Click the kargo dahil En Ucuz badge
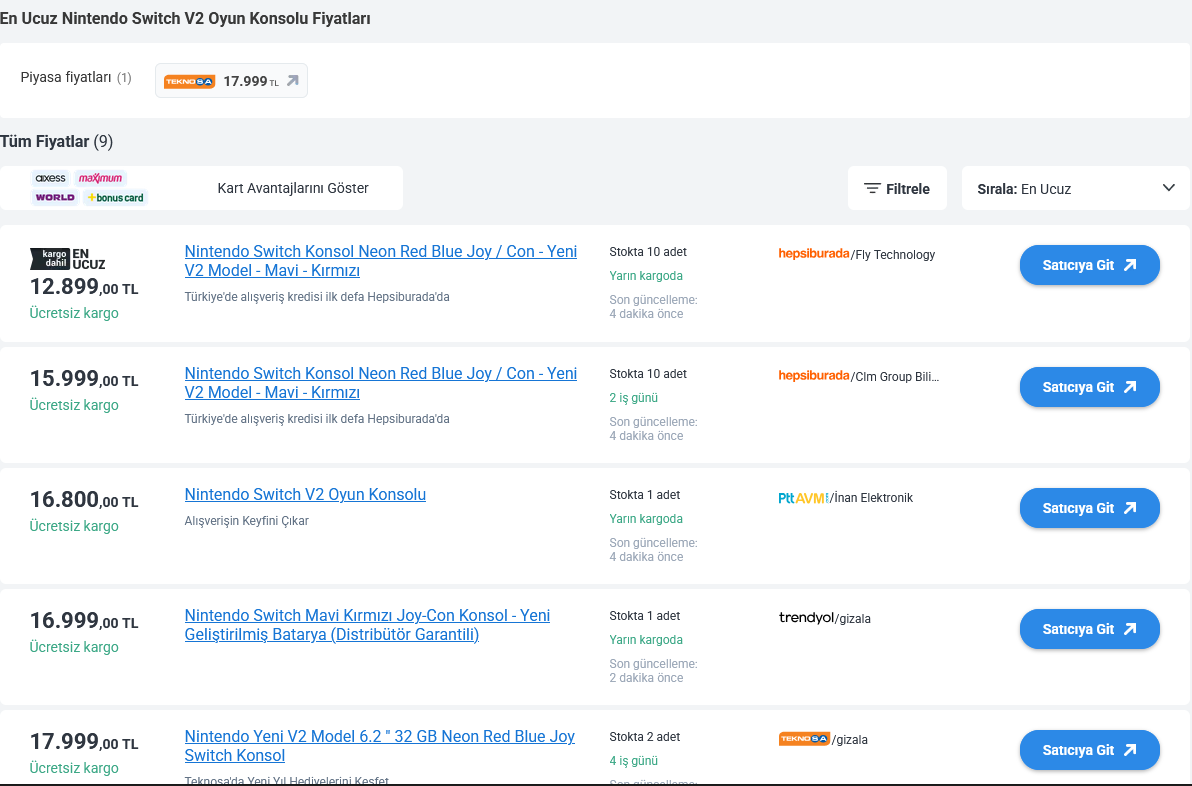The image size is (1192, 786). pos(68,259)
